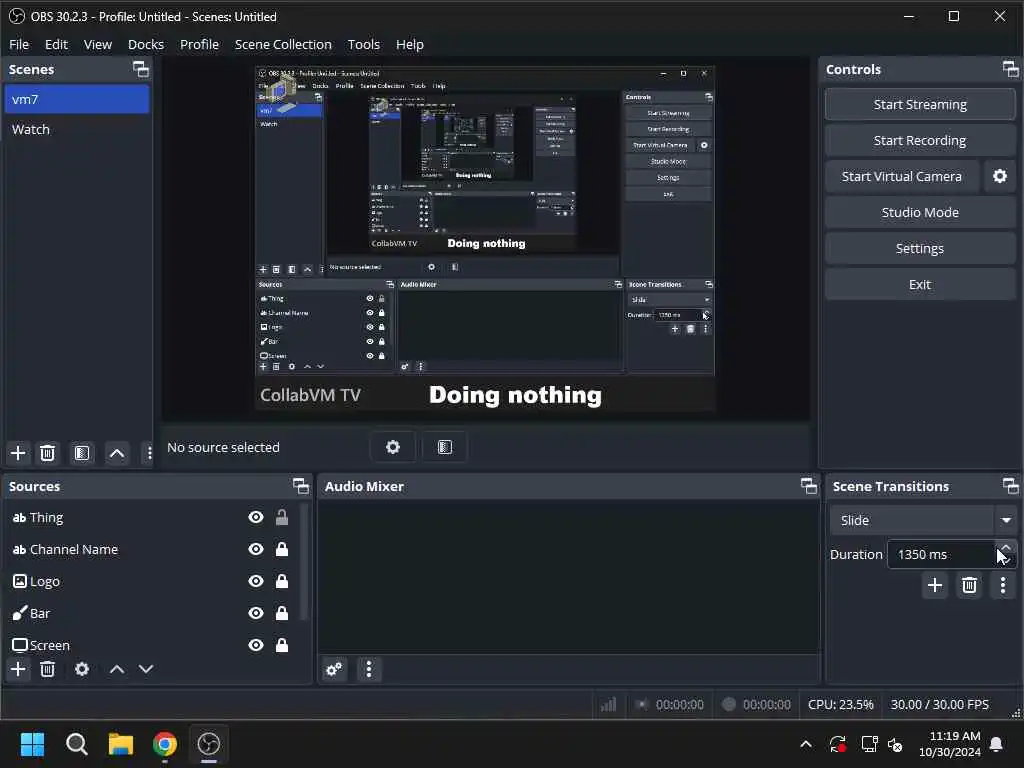Launch File Explorer from taskbar
This screenshot has height=768, width=1024.
tap(121, 744)
